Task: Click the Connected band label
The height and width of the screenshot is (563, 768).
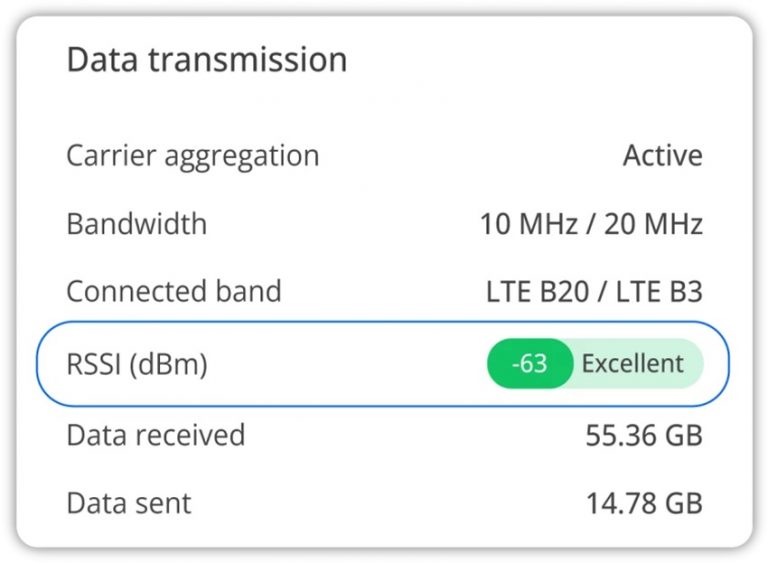Action: (173, 291)
